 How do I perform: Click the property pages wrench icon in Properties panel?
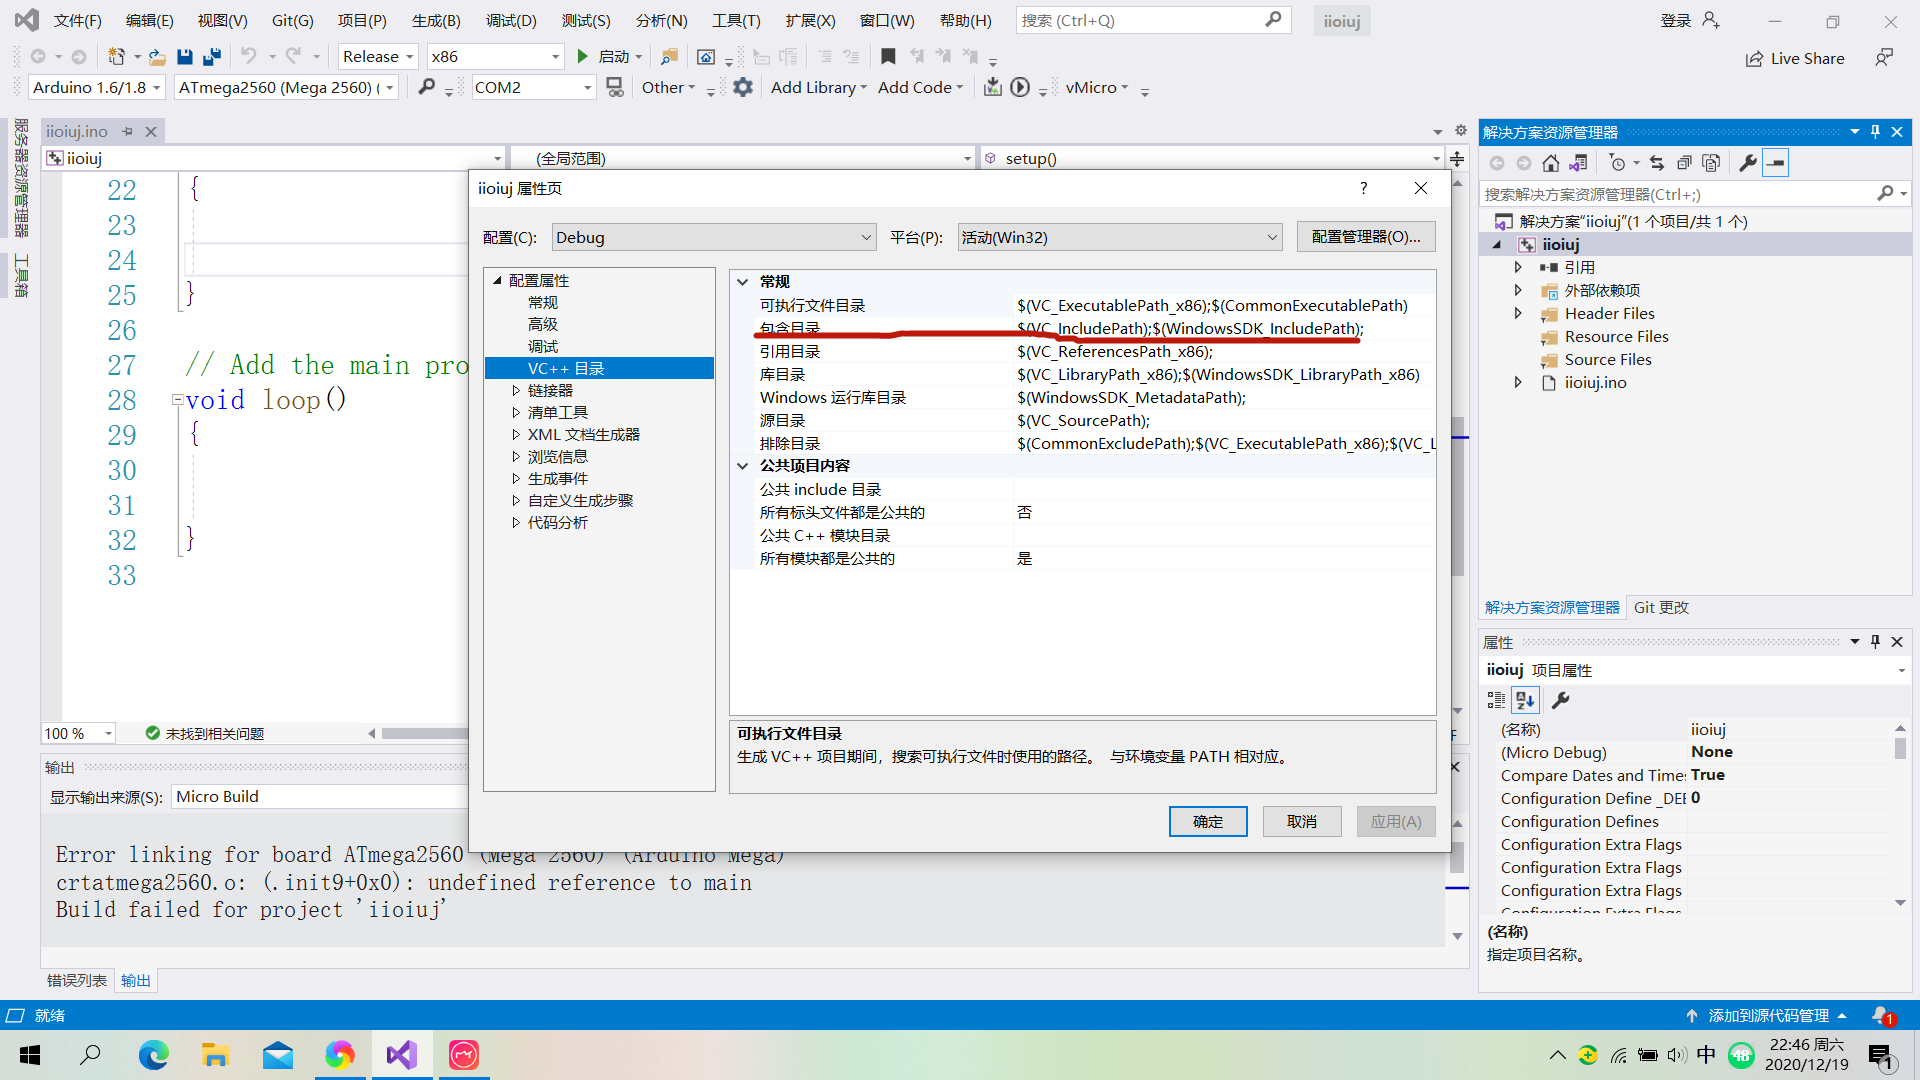[x=1560, y=700]
